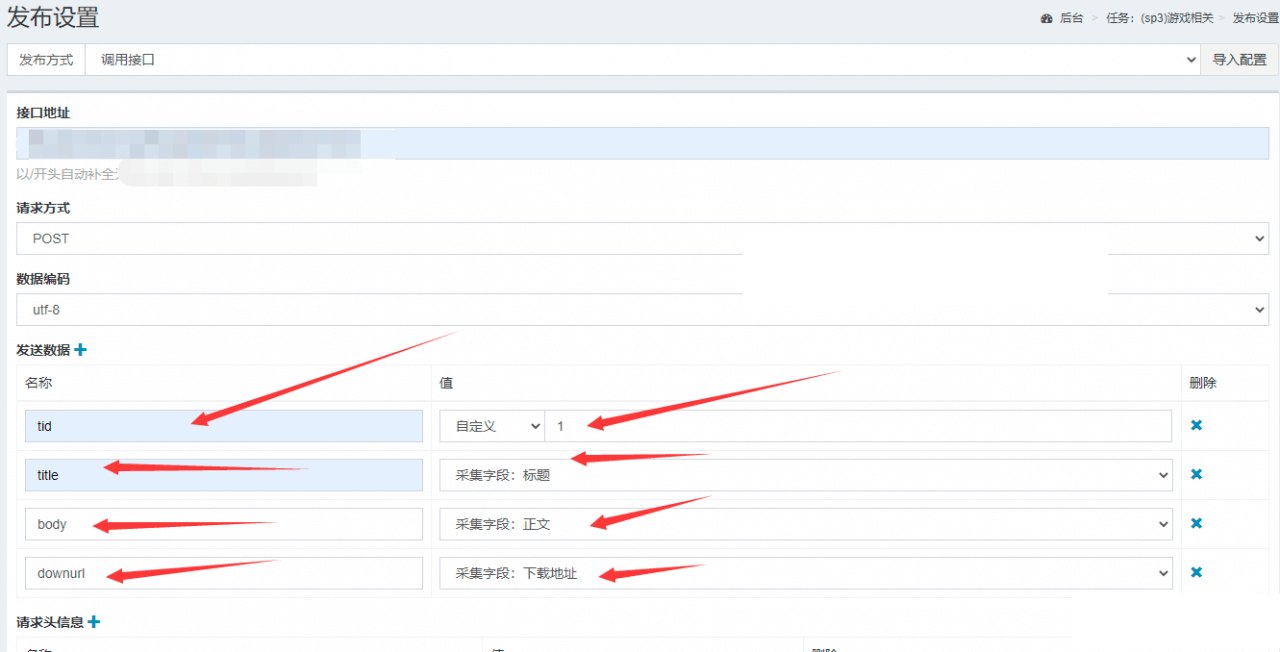
Task: Expand the 采集字段：下载地址 dropdown
Action: (805, 573)
